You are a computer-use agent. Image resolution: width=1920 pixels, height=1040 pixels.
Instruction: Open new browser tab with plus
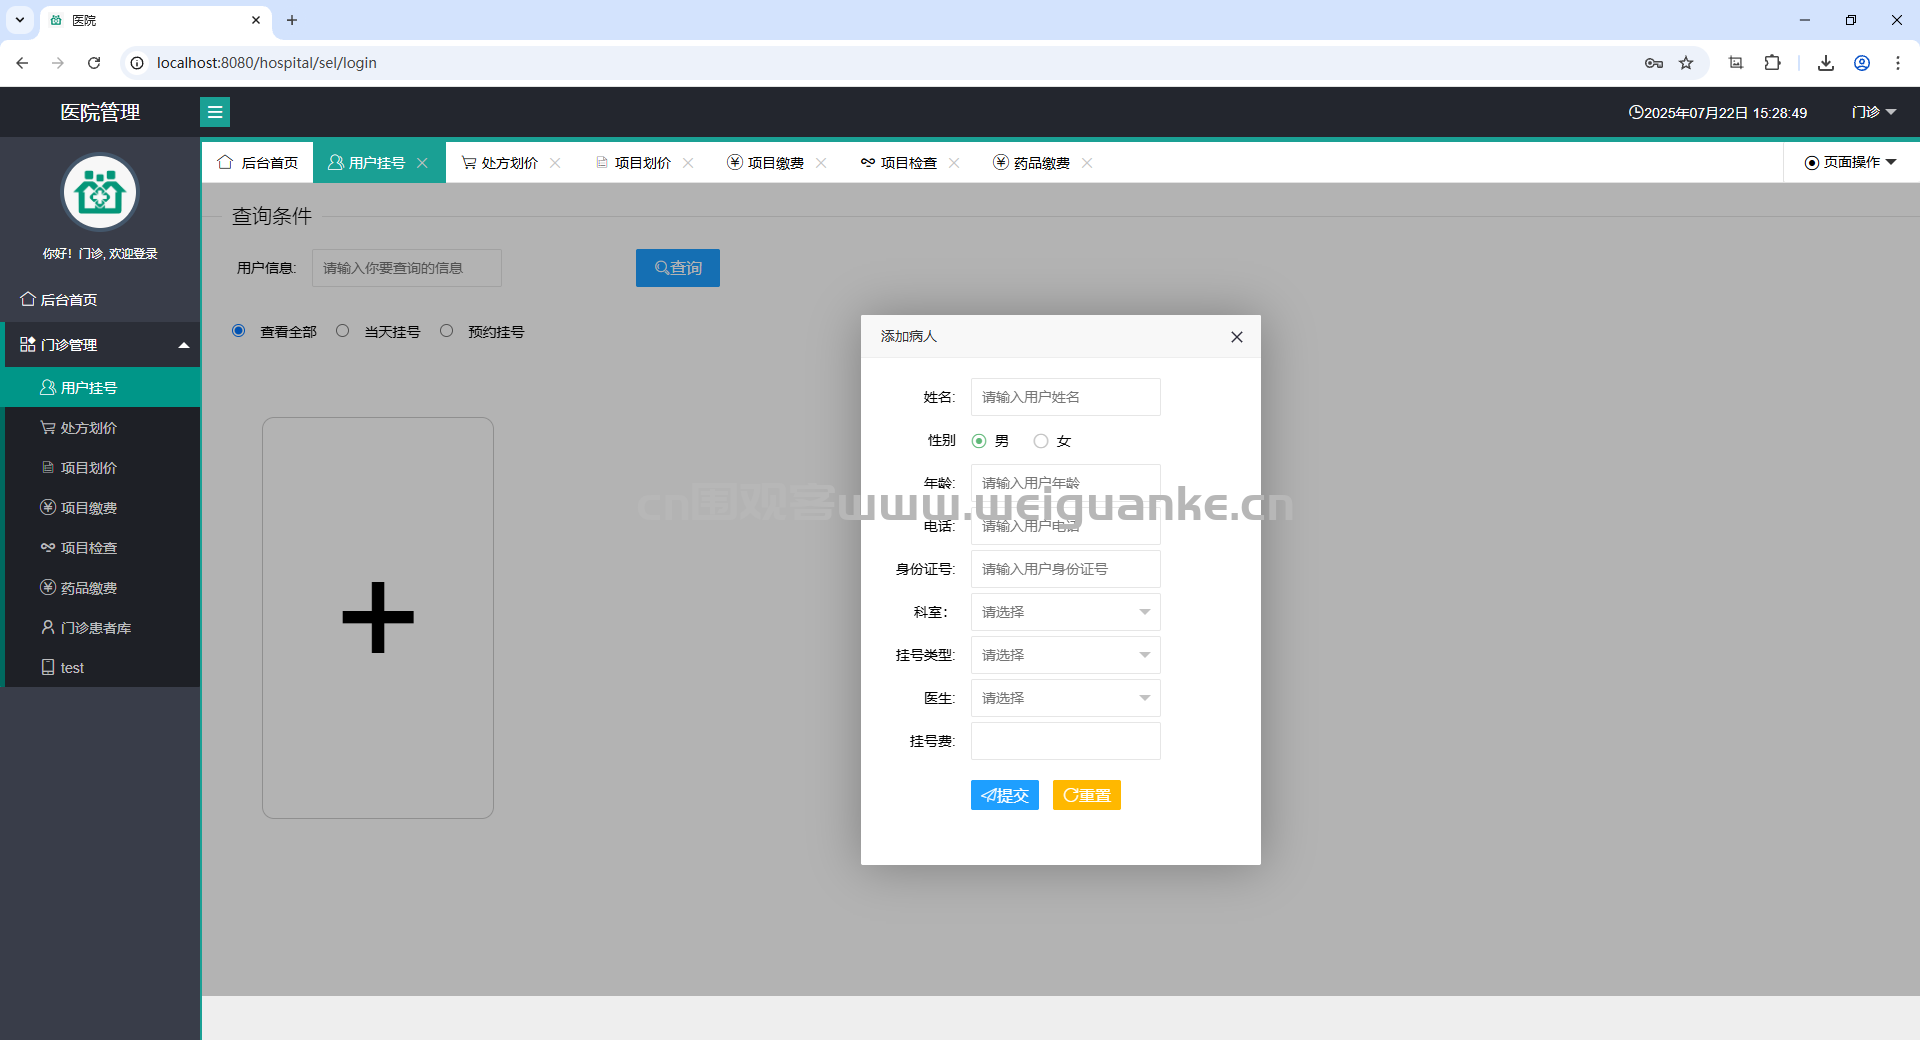pos(292,20)
